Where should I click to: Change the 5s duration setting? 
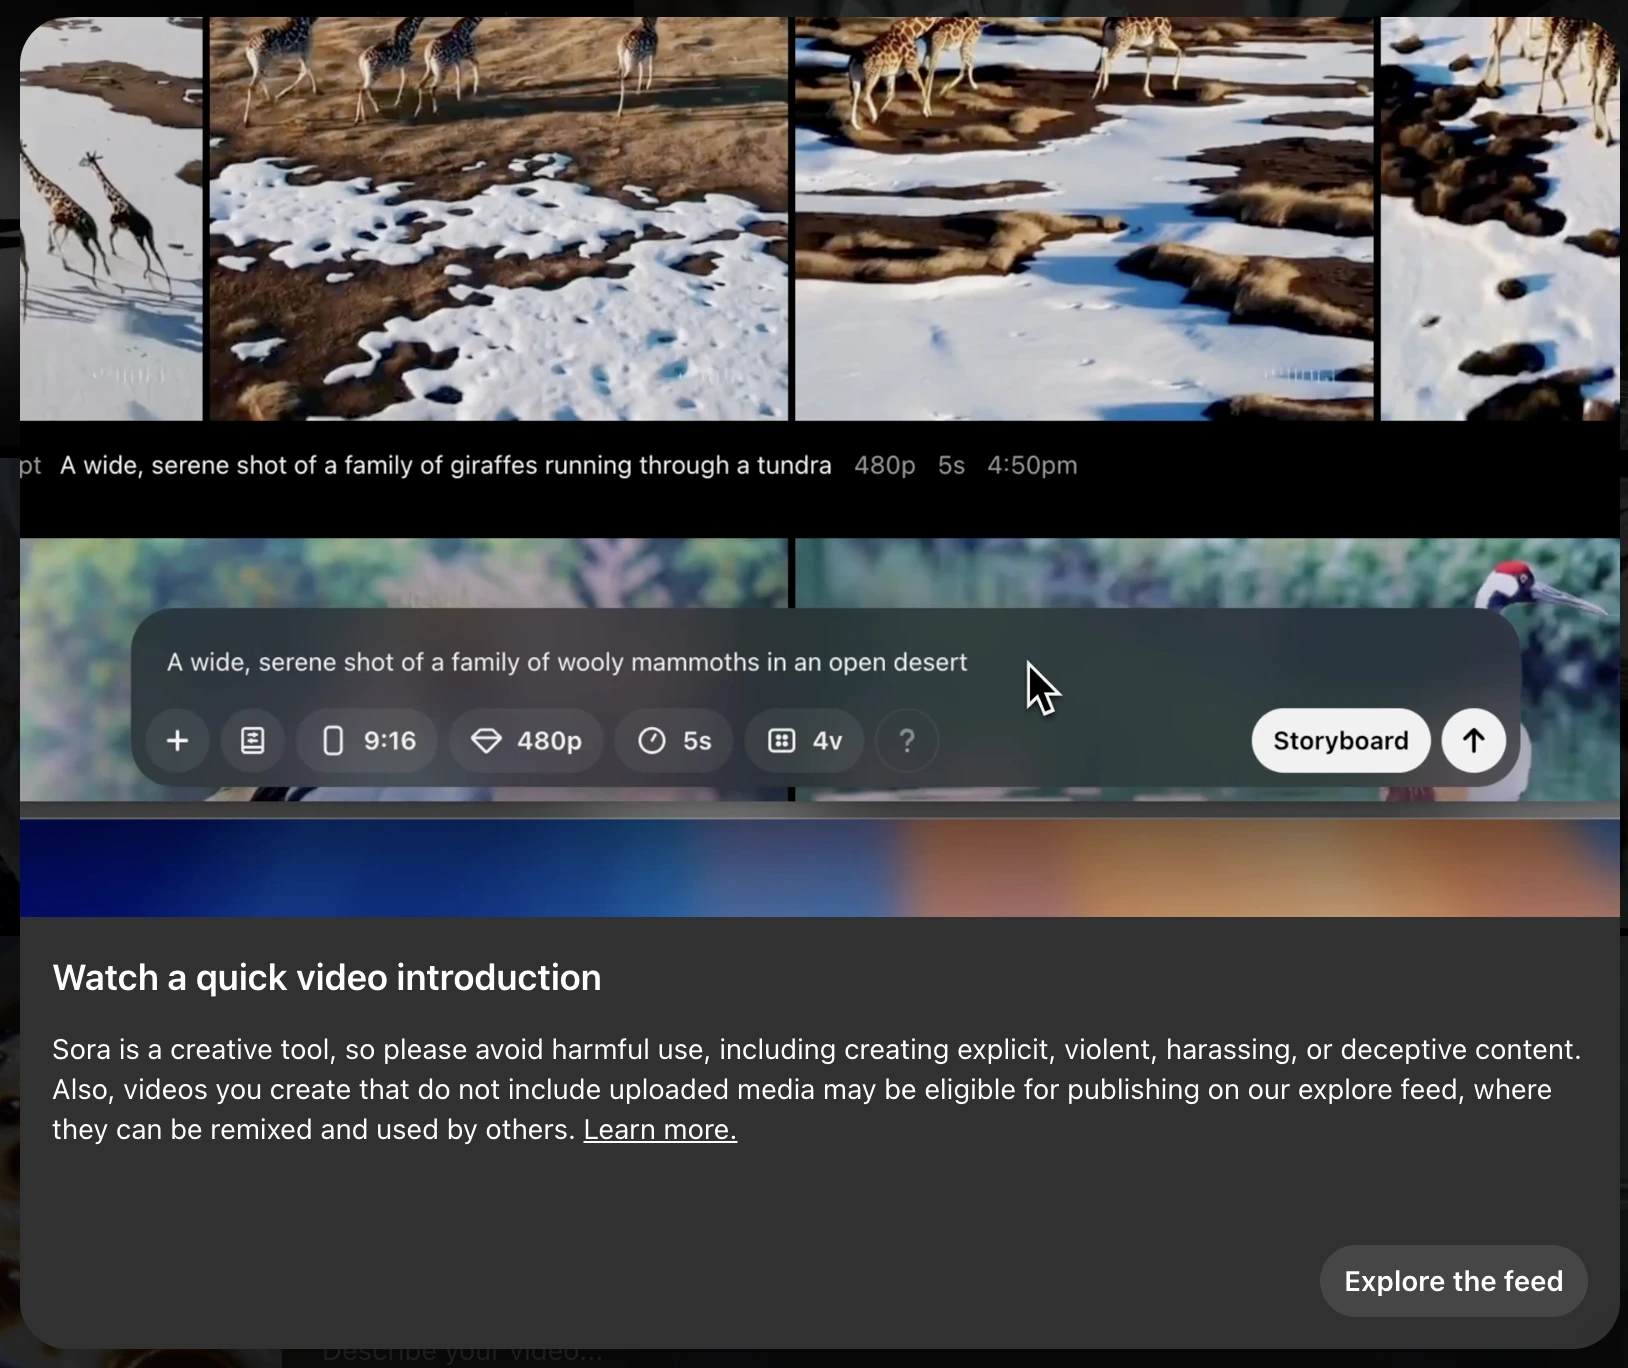674,741
